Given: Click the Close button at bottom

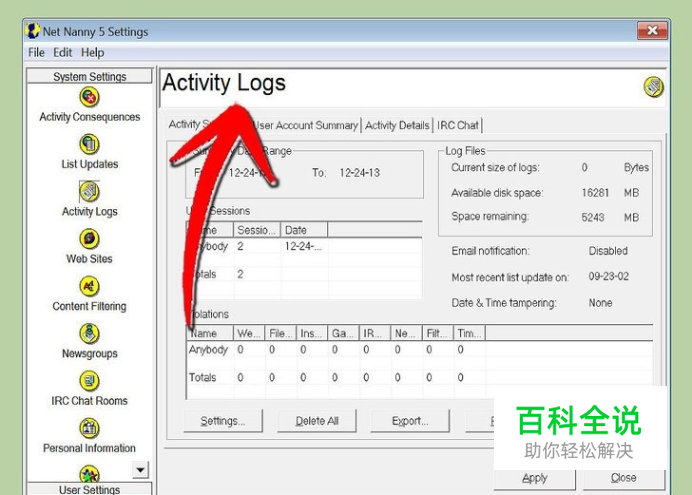Looking at the screenshot, I should pos(624,479).
